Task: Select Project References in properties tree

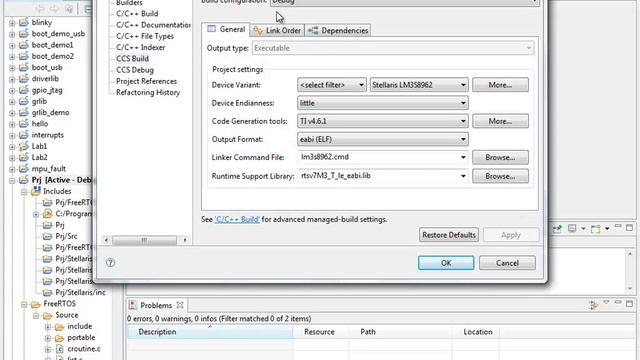Action: pos(146,81)
